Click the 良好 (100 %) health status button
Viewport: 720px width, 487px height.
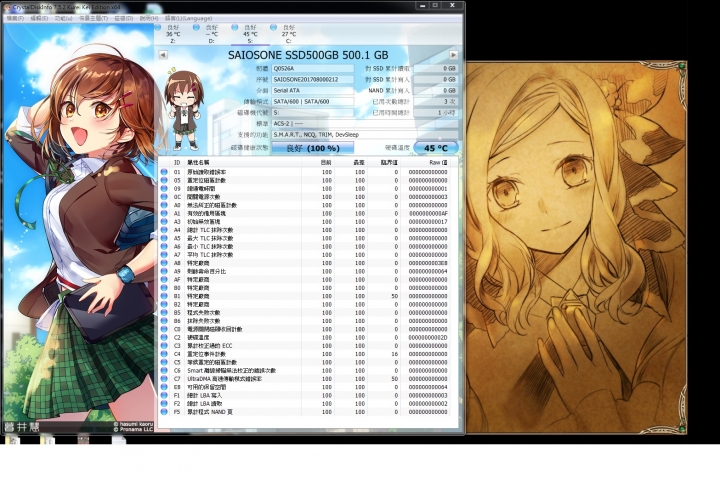point(313,148)
